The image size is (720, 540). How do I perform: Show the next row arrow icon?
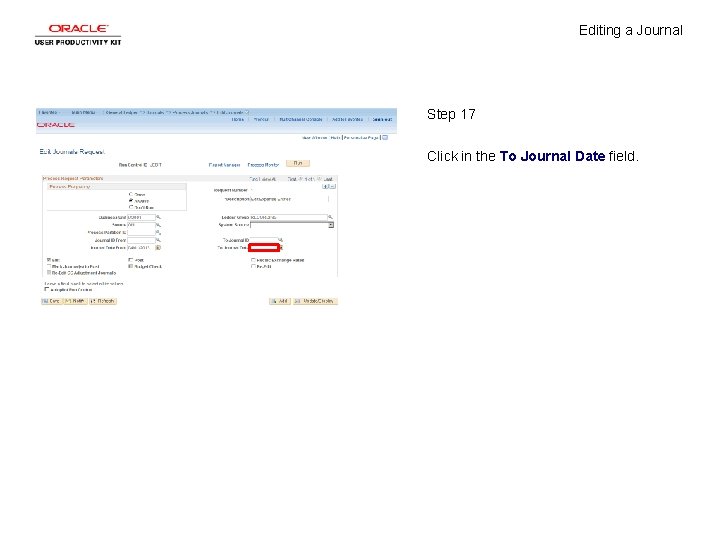319,179
